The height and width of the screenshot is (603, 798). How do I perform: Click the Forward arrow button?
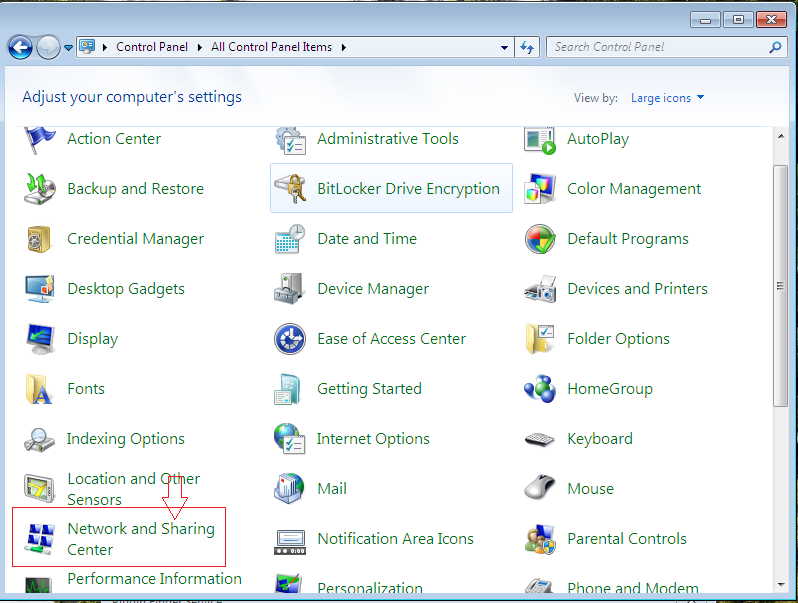click(48, 48)
